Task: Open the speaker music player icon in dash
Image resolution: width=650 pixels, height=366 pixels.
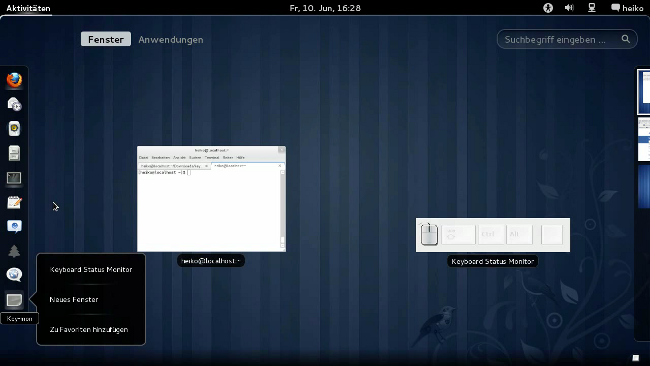Action: (14, 129)
